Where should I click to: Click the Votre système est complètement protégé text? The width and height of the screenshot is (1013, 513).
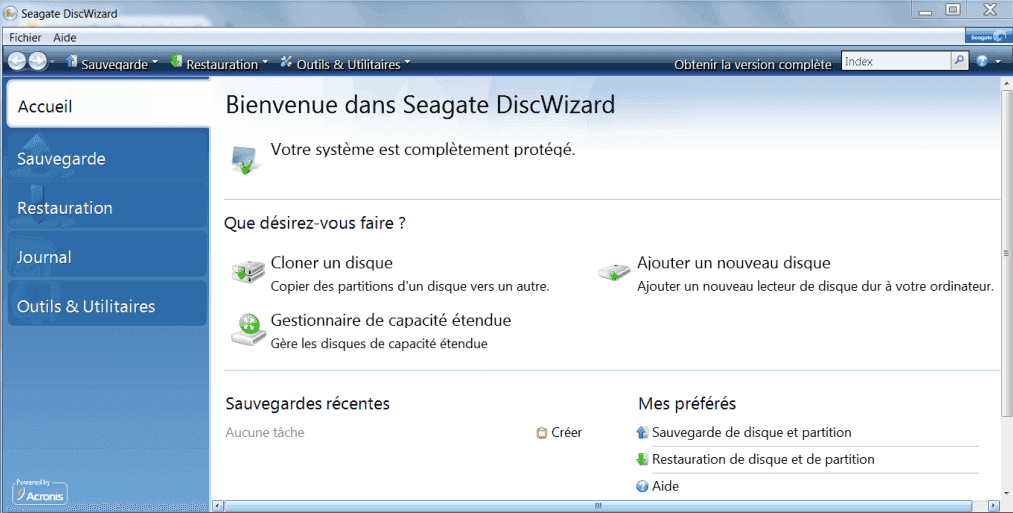423,150
